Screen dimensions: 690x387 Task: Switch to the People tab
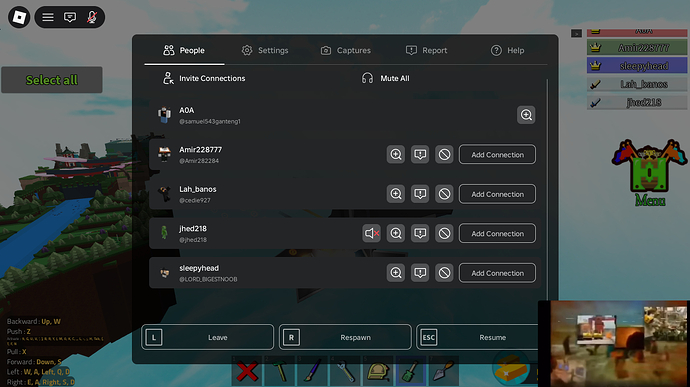tap(184, 50)
